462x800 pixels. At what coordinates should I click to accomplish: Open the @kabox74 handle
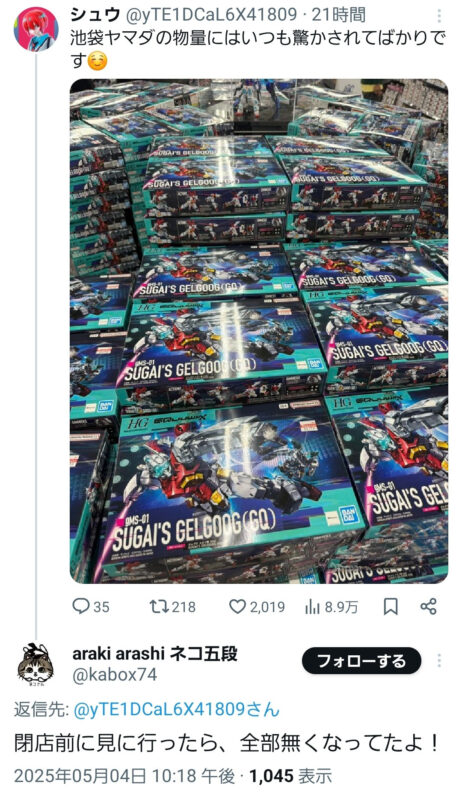pos(115,674)
